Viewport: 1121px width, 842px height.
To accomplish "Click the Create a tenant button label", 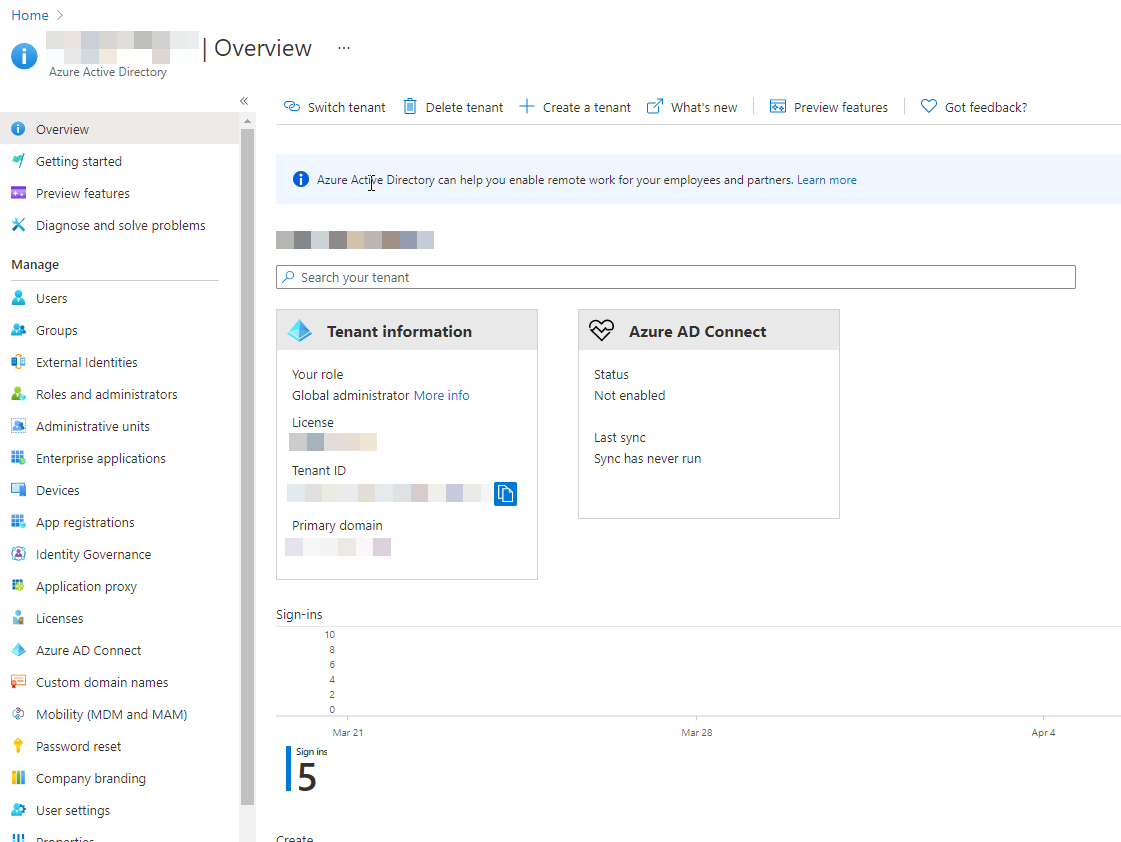I will click(x=586, y=107).
